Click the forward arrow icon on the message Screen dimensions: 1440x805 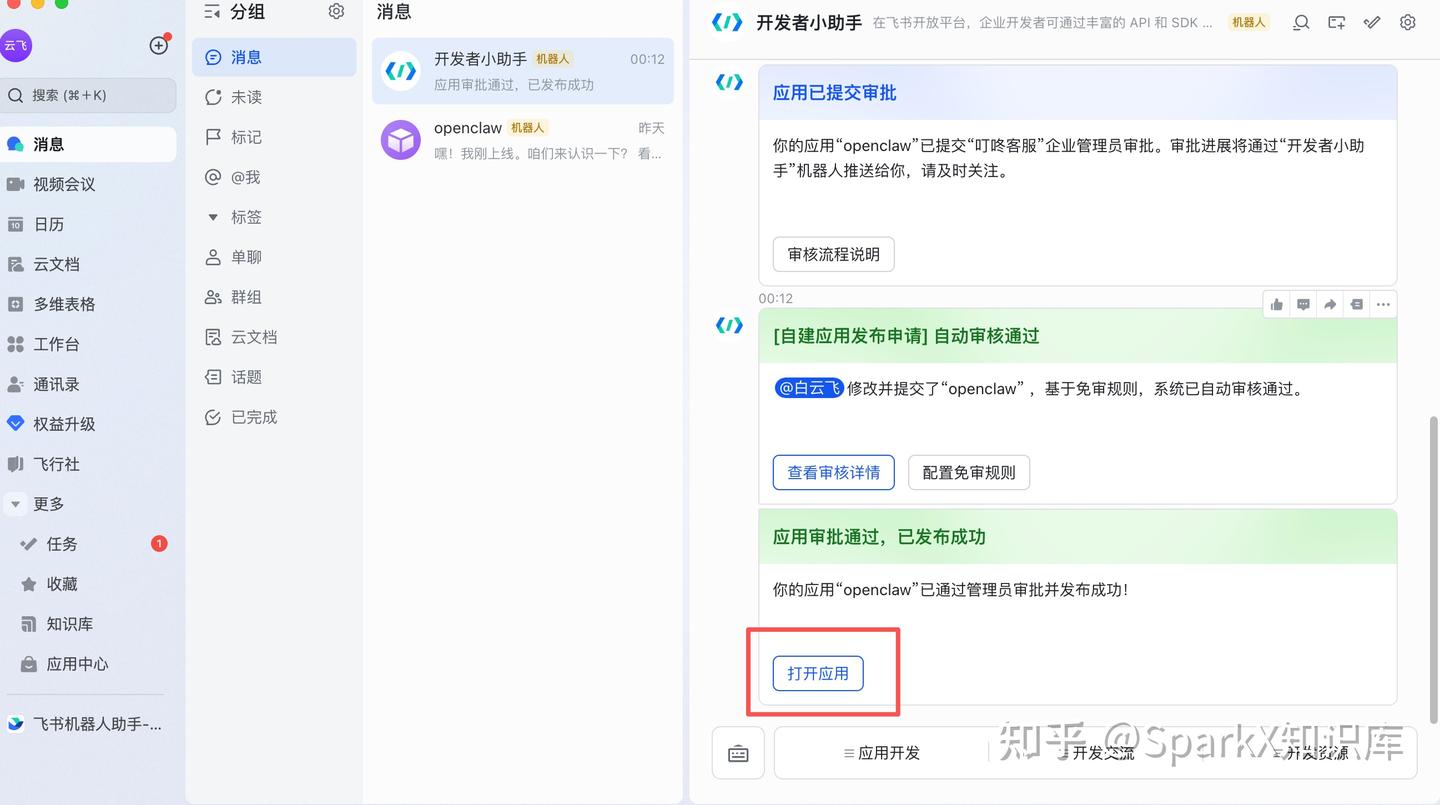click(1330, 304)
